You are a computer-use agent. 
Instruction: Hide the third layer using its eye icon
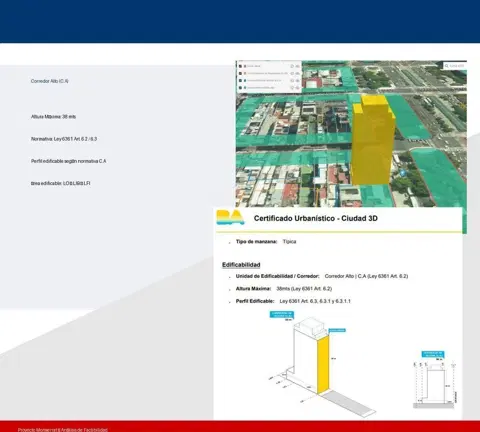click(298, 81)
